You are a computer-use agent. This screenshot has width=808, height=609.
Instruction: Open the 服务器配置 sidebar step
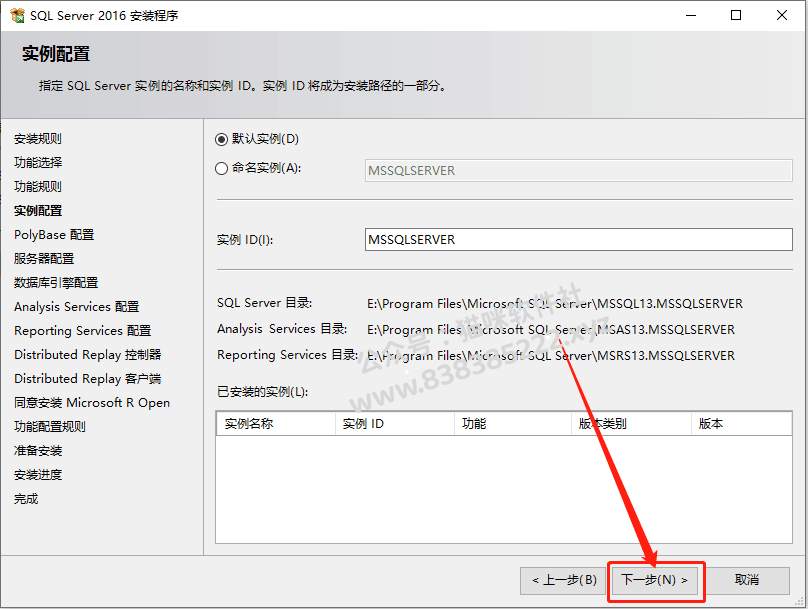click(44, 259)
